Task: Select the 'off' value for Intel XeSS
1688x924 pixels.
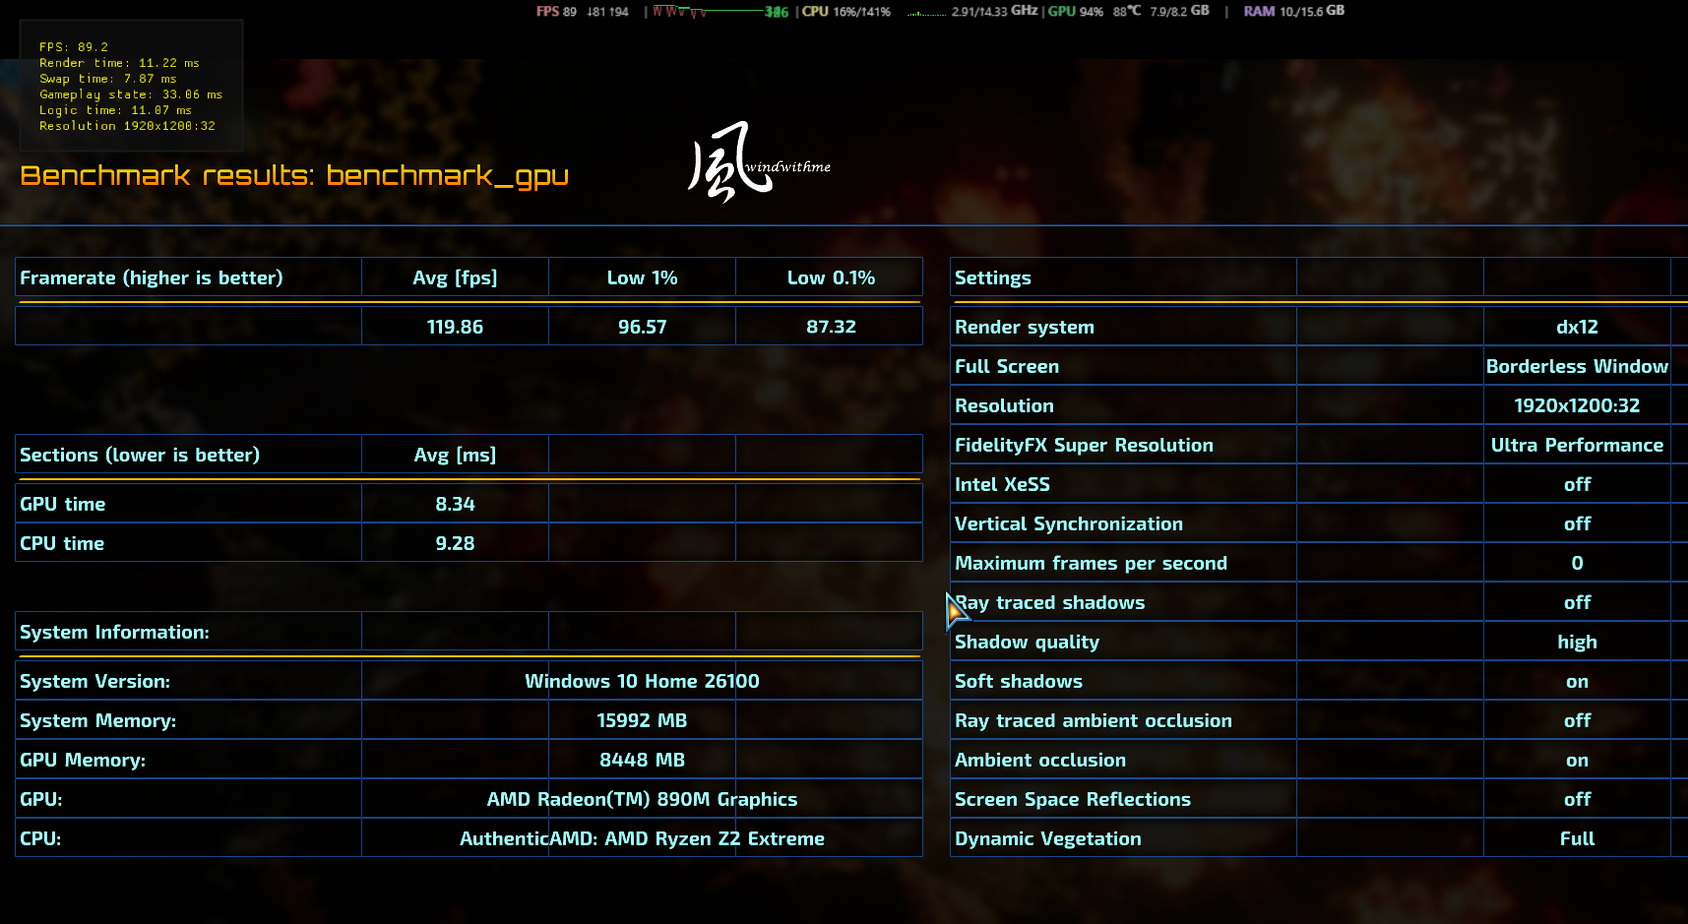Action: [1577, 484]
